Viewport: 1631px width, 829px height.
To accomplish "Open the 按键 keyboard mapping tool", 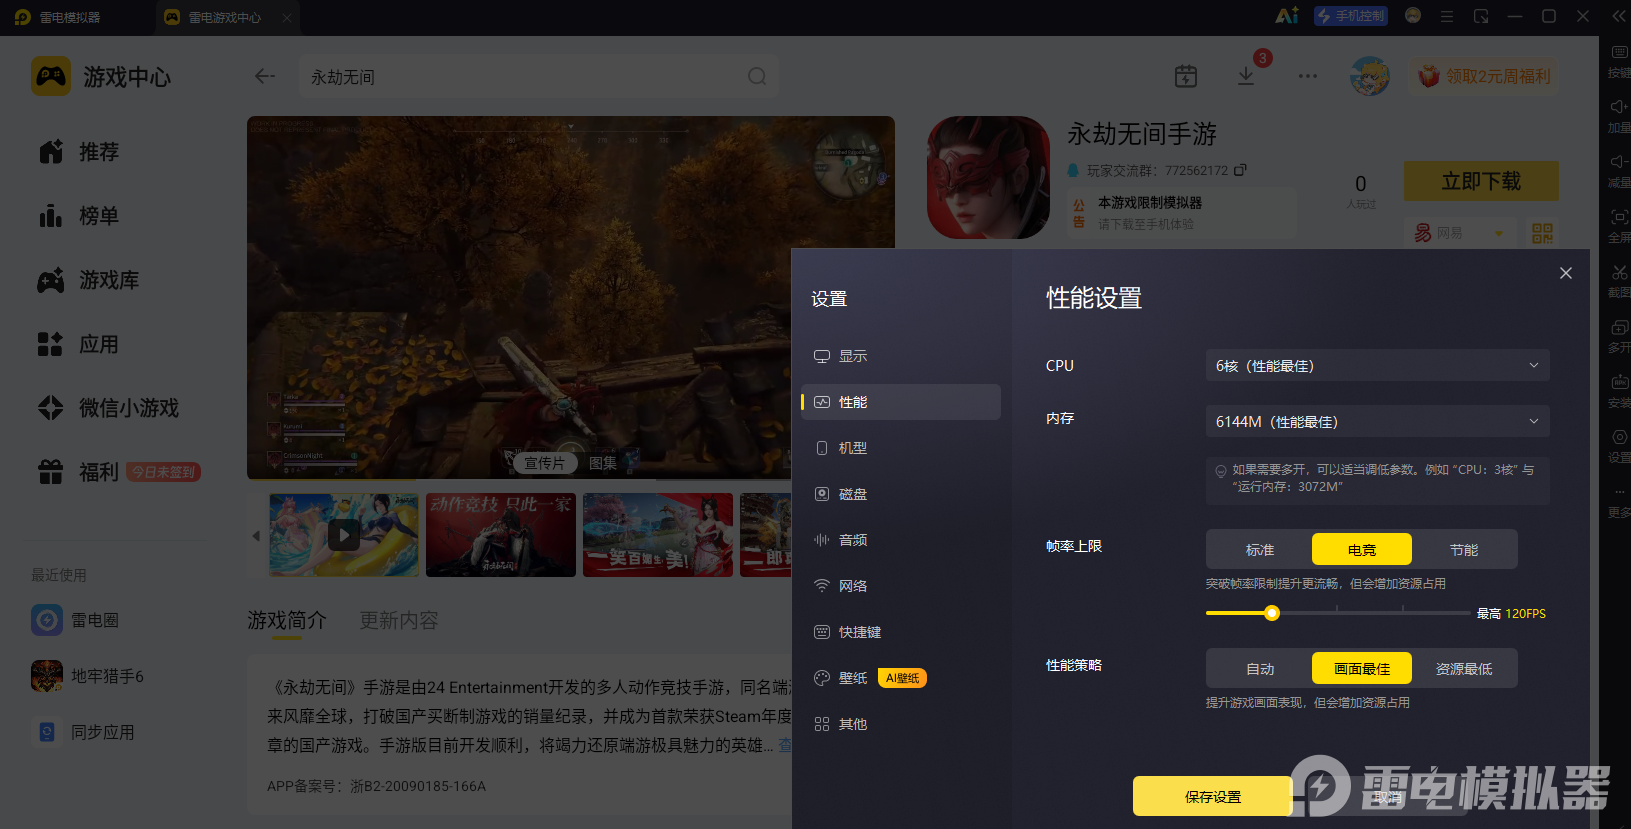I will pos(1620,60).
